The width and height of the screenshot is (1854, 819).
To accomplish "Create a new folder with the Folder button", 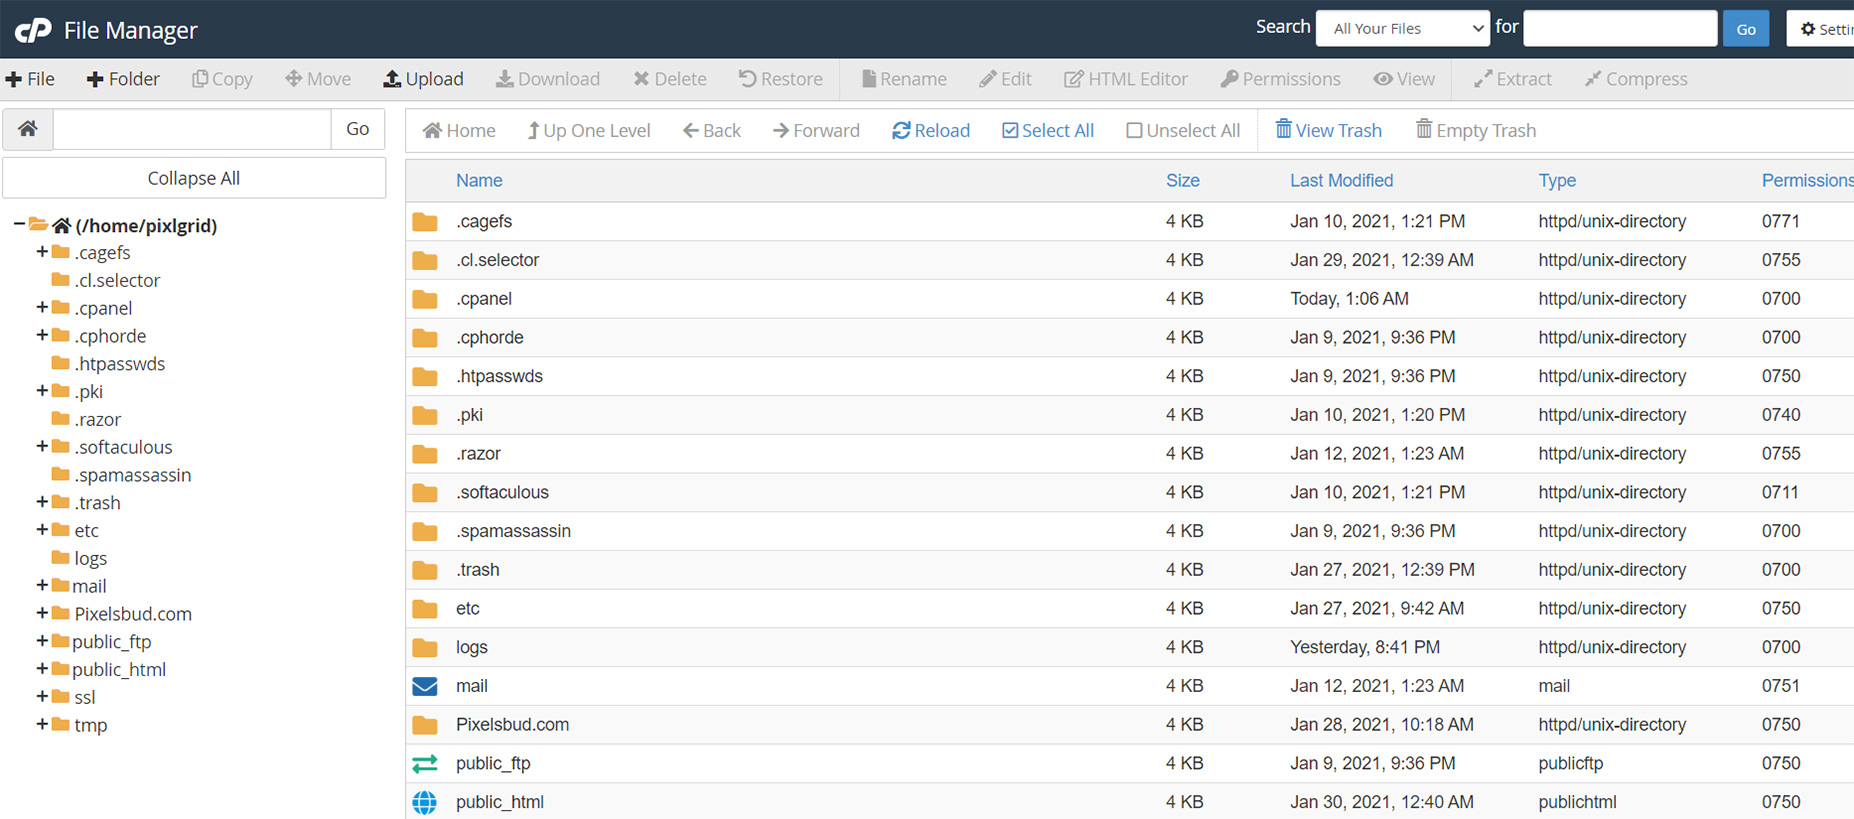I will point(123,79).
